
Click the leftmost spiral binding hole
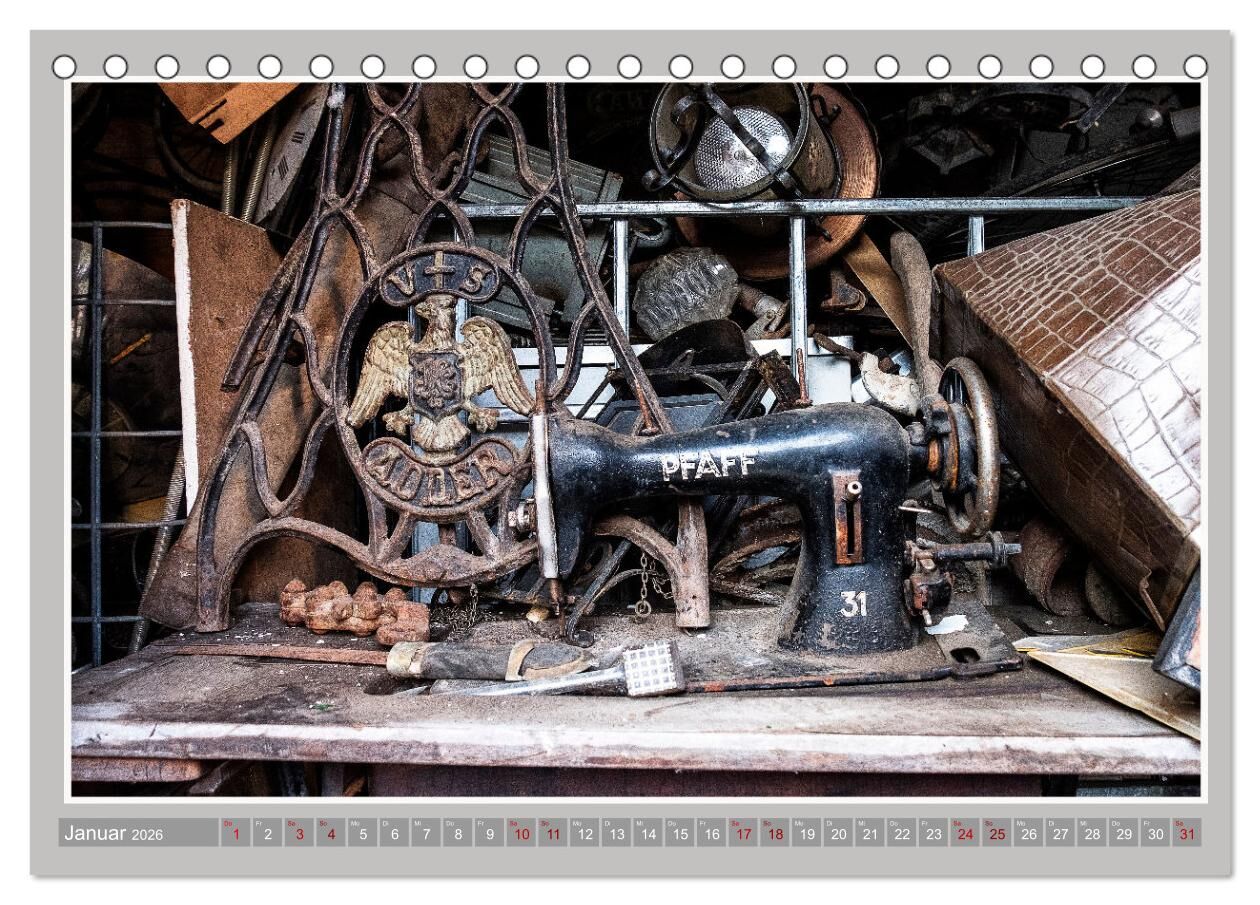64,67
